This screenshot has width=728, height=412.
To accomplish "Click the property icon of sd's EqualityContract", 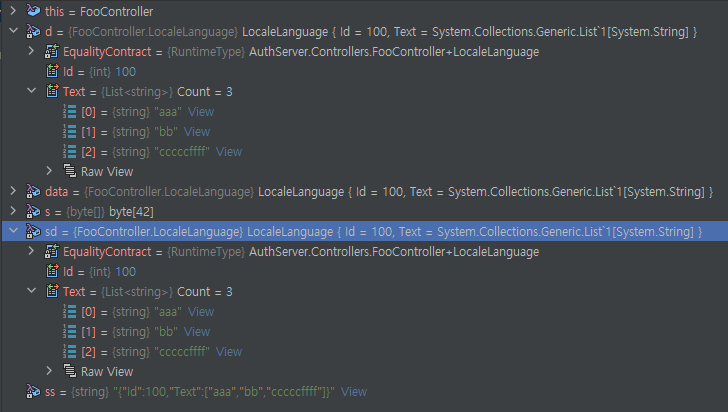I will 52,251.
